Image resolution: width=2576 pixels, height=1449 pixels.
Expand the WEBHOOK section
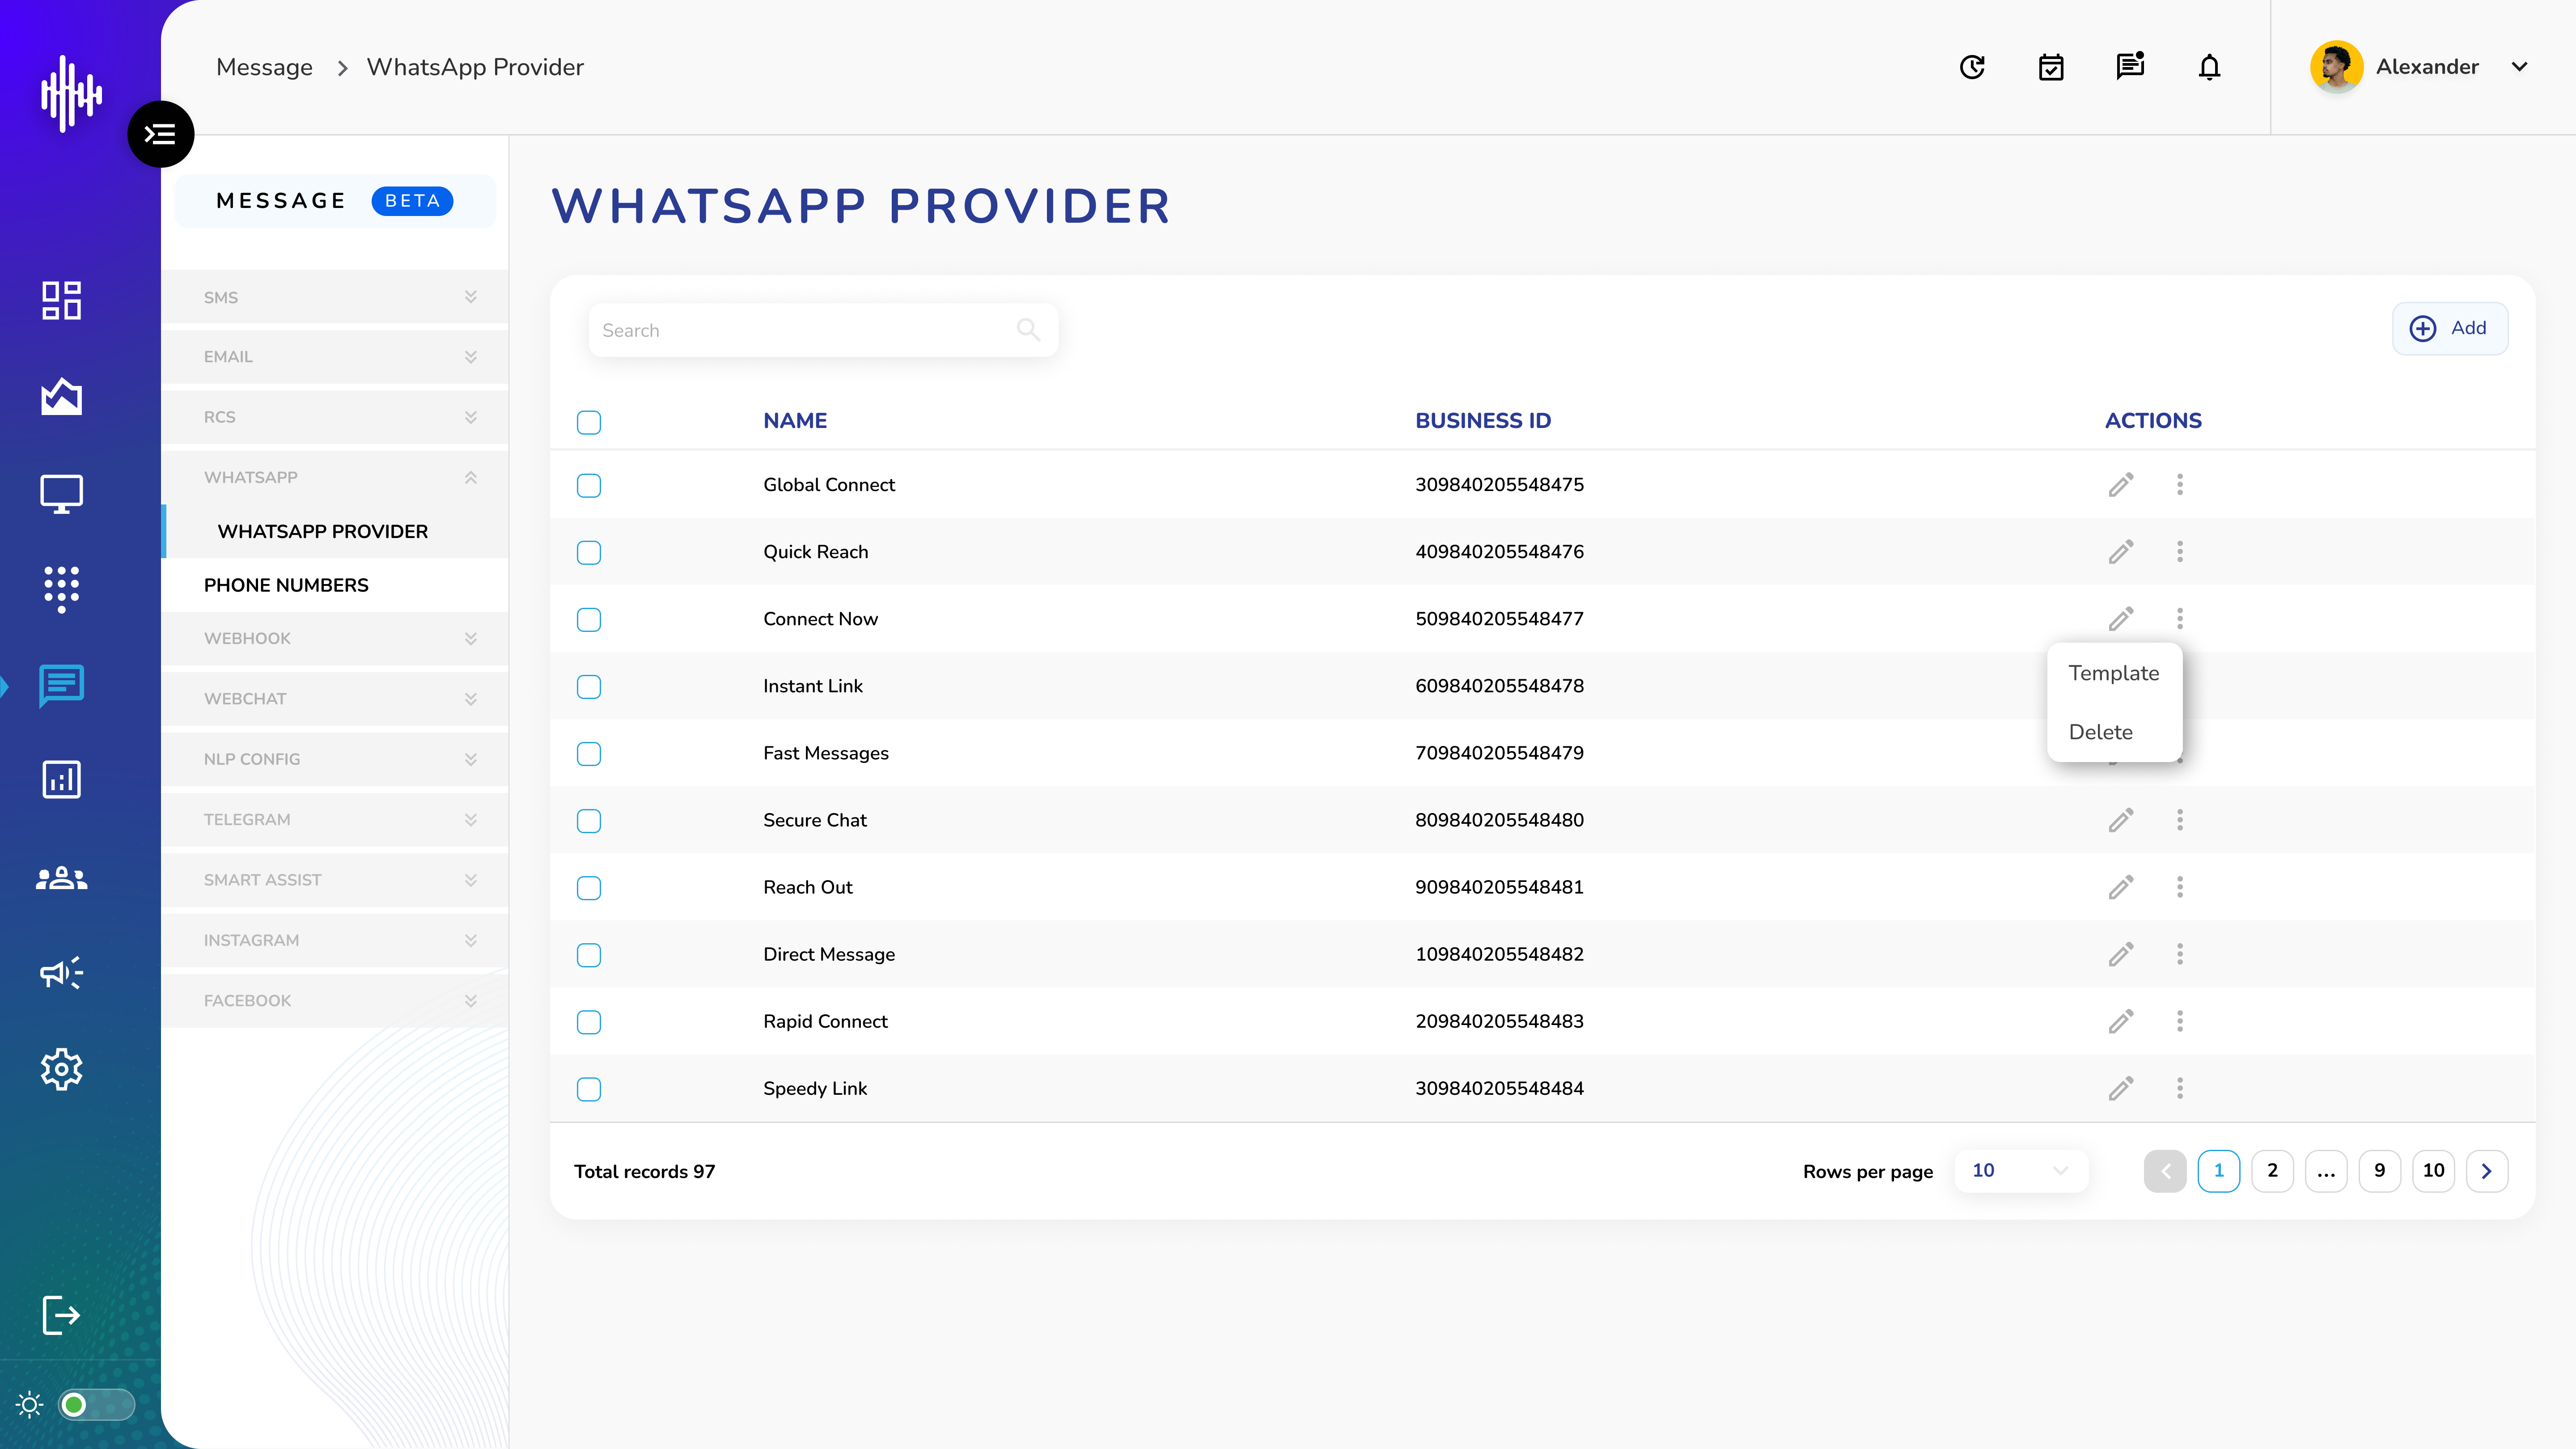tap(335, 638)
